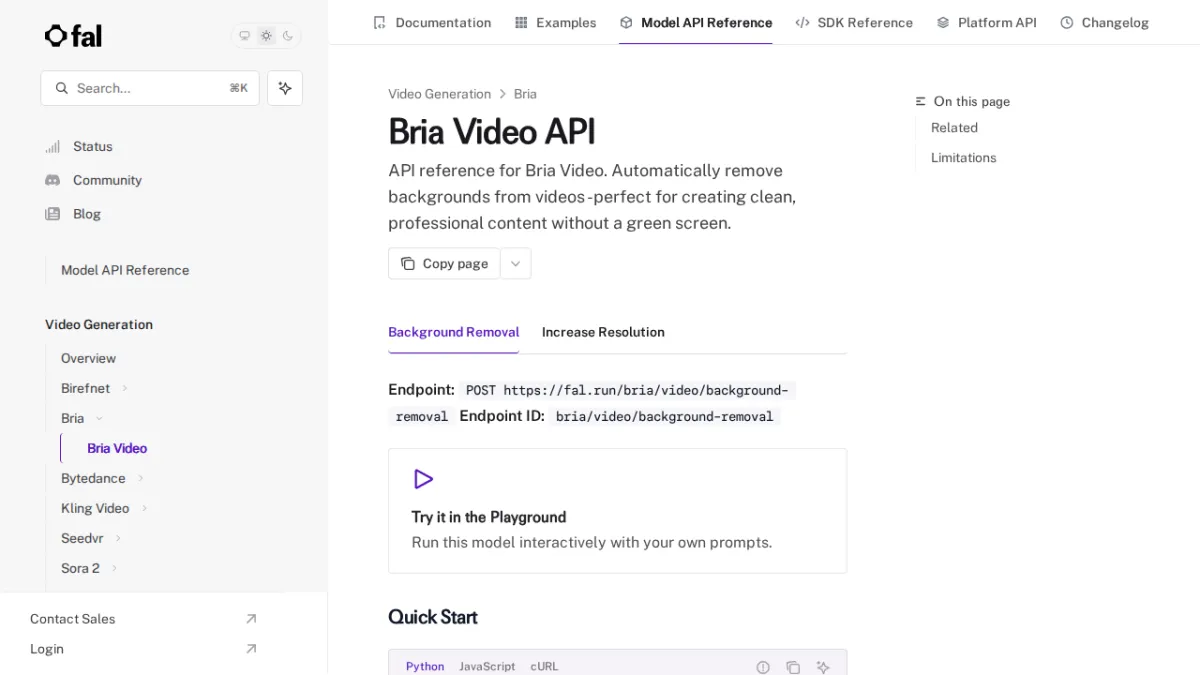Click the Changelog clock icon
This screenshot has width=1200, height=675.
1067,22
